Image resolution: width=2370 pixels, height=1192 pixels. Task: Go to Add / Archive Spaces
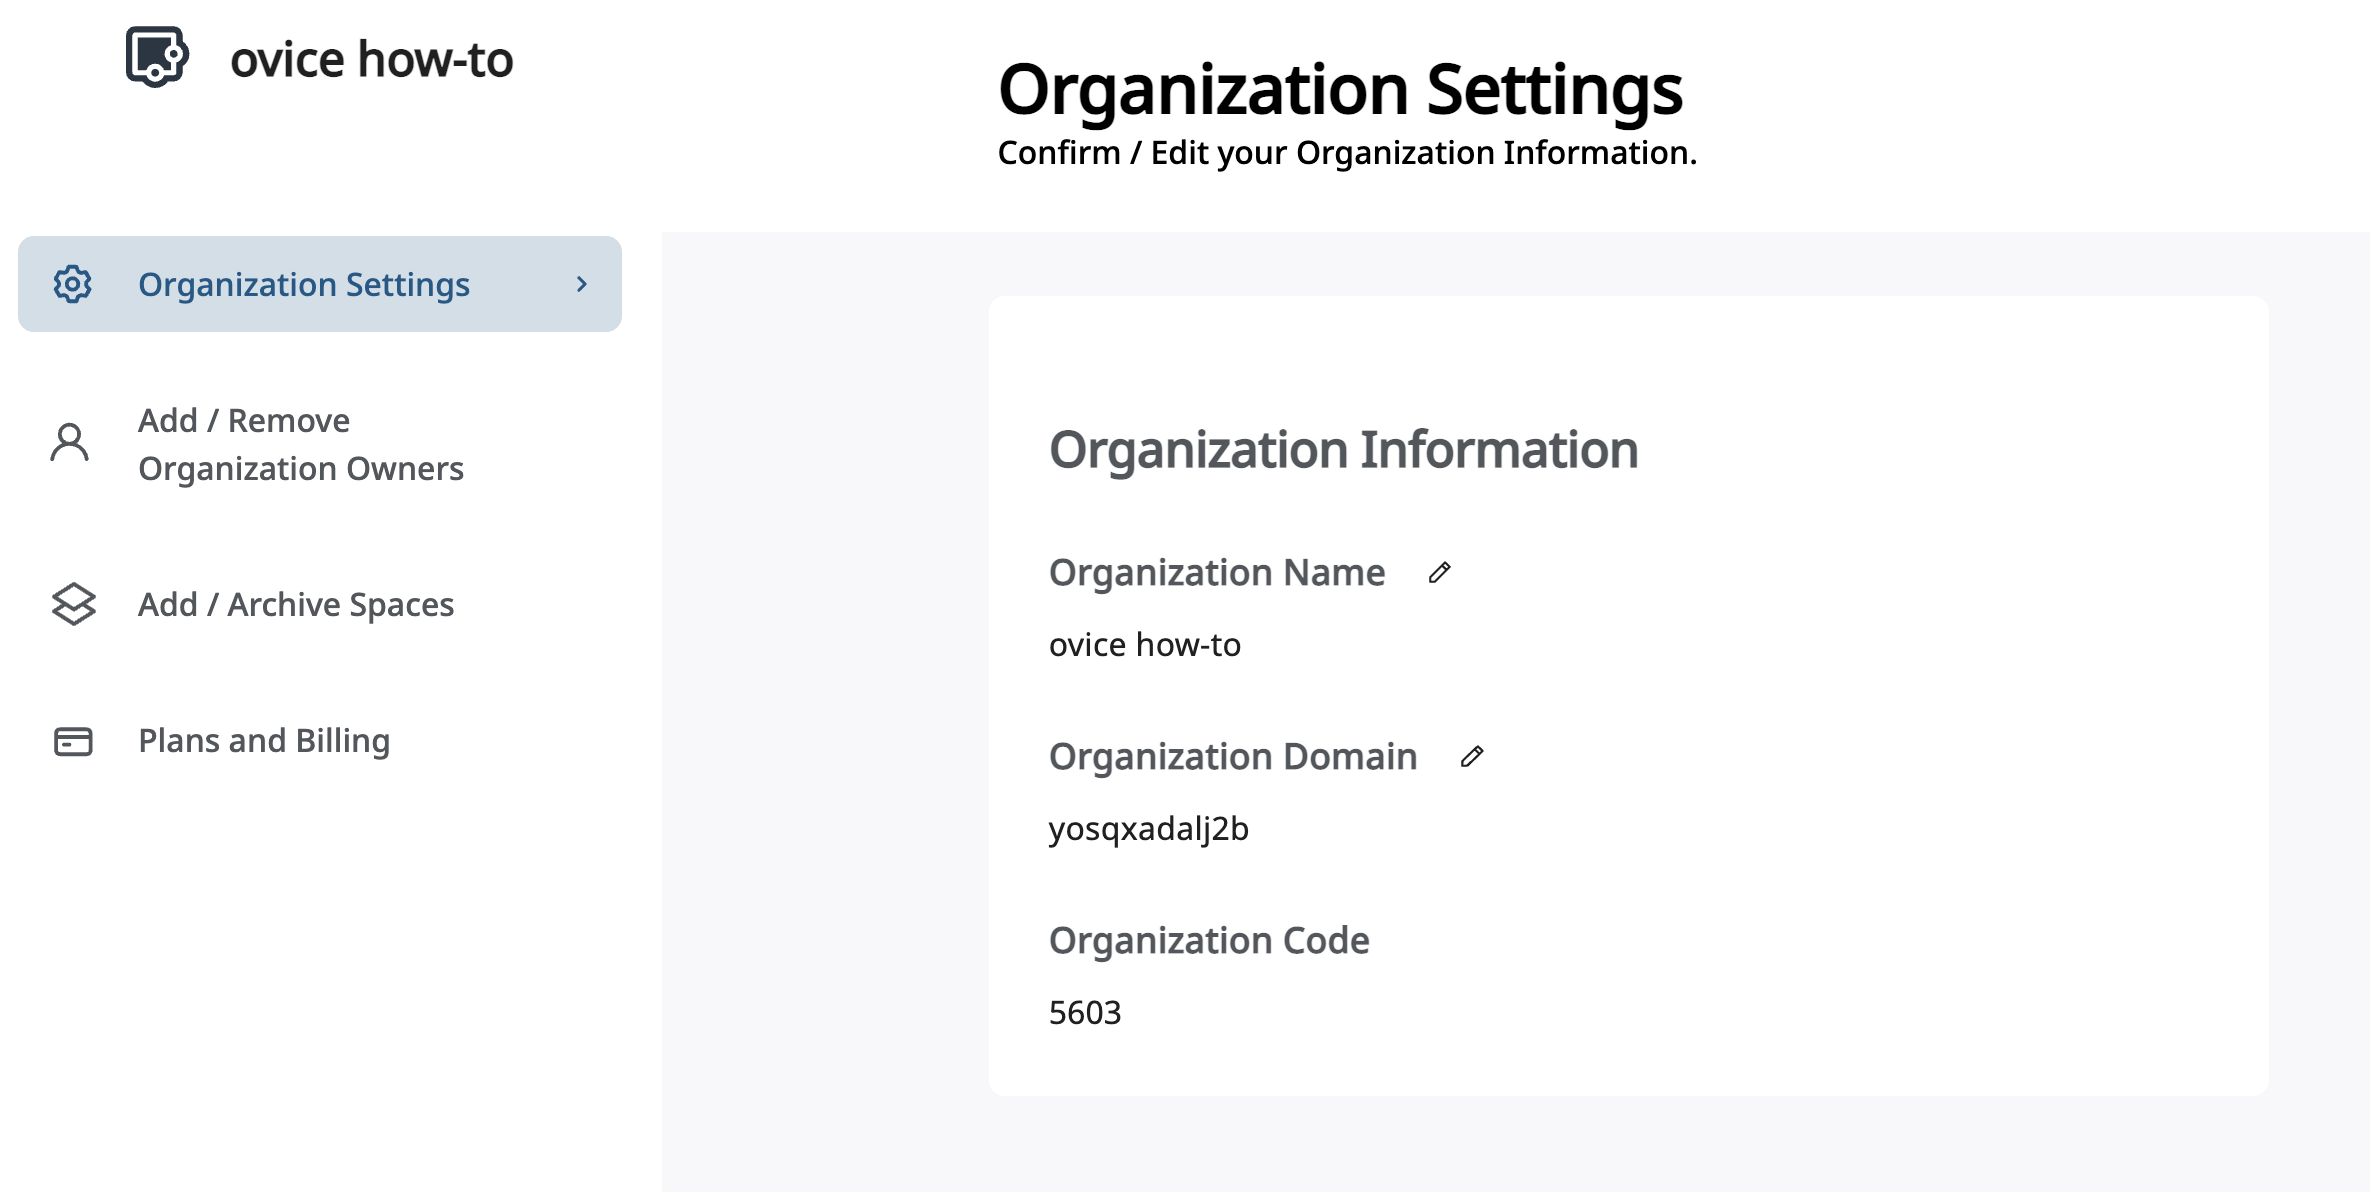[296, 605]
